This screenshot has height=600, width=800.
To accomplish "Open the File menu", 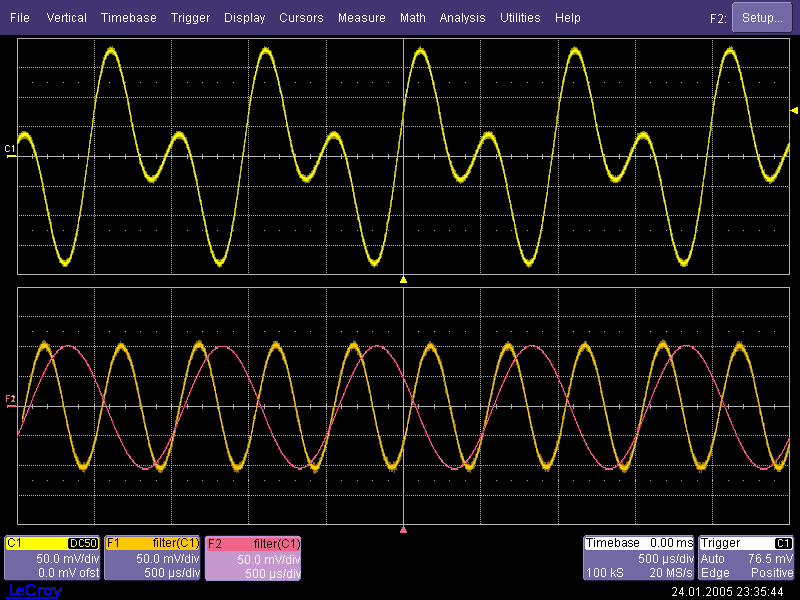I will tap(20, 18).
